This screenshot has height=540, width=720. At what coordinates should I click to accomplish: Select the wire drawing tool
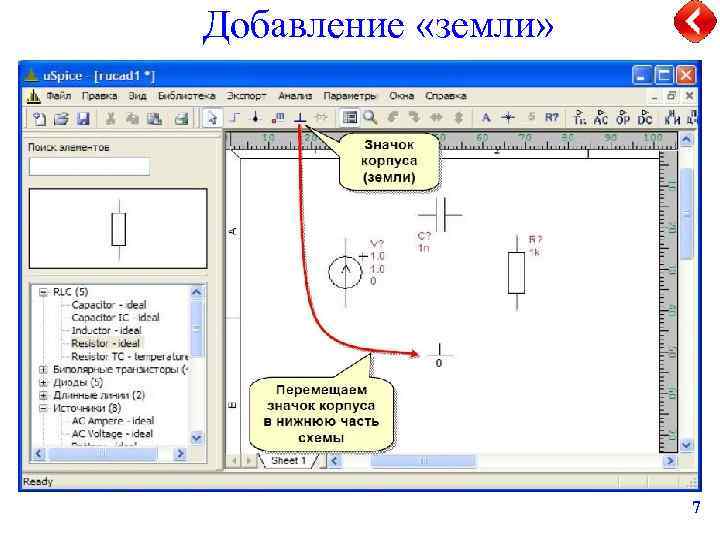pos(234,118)
